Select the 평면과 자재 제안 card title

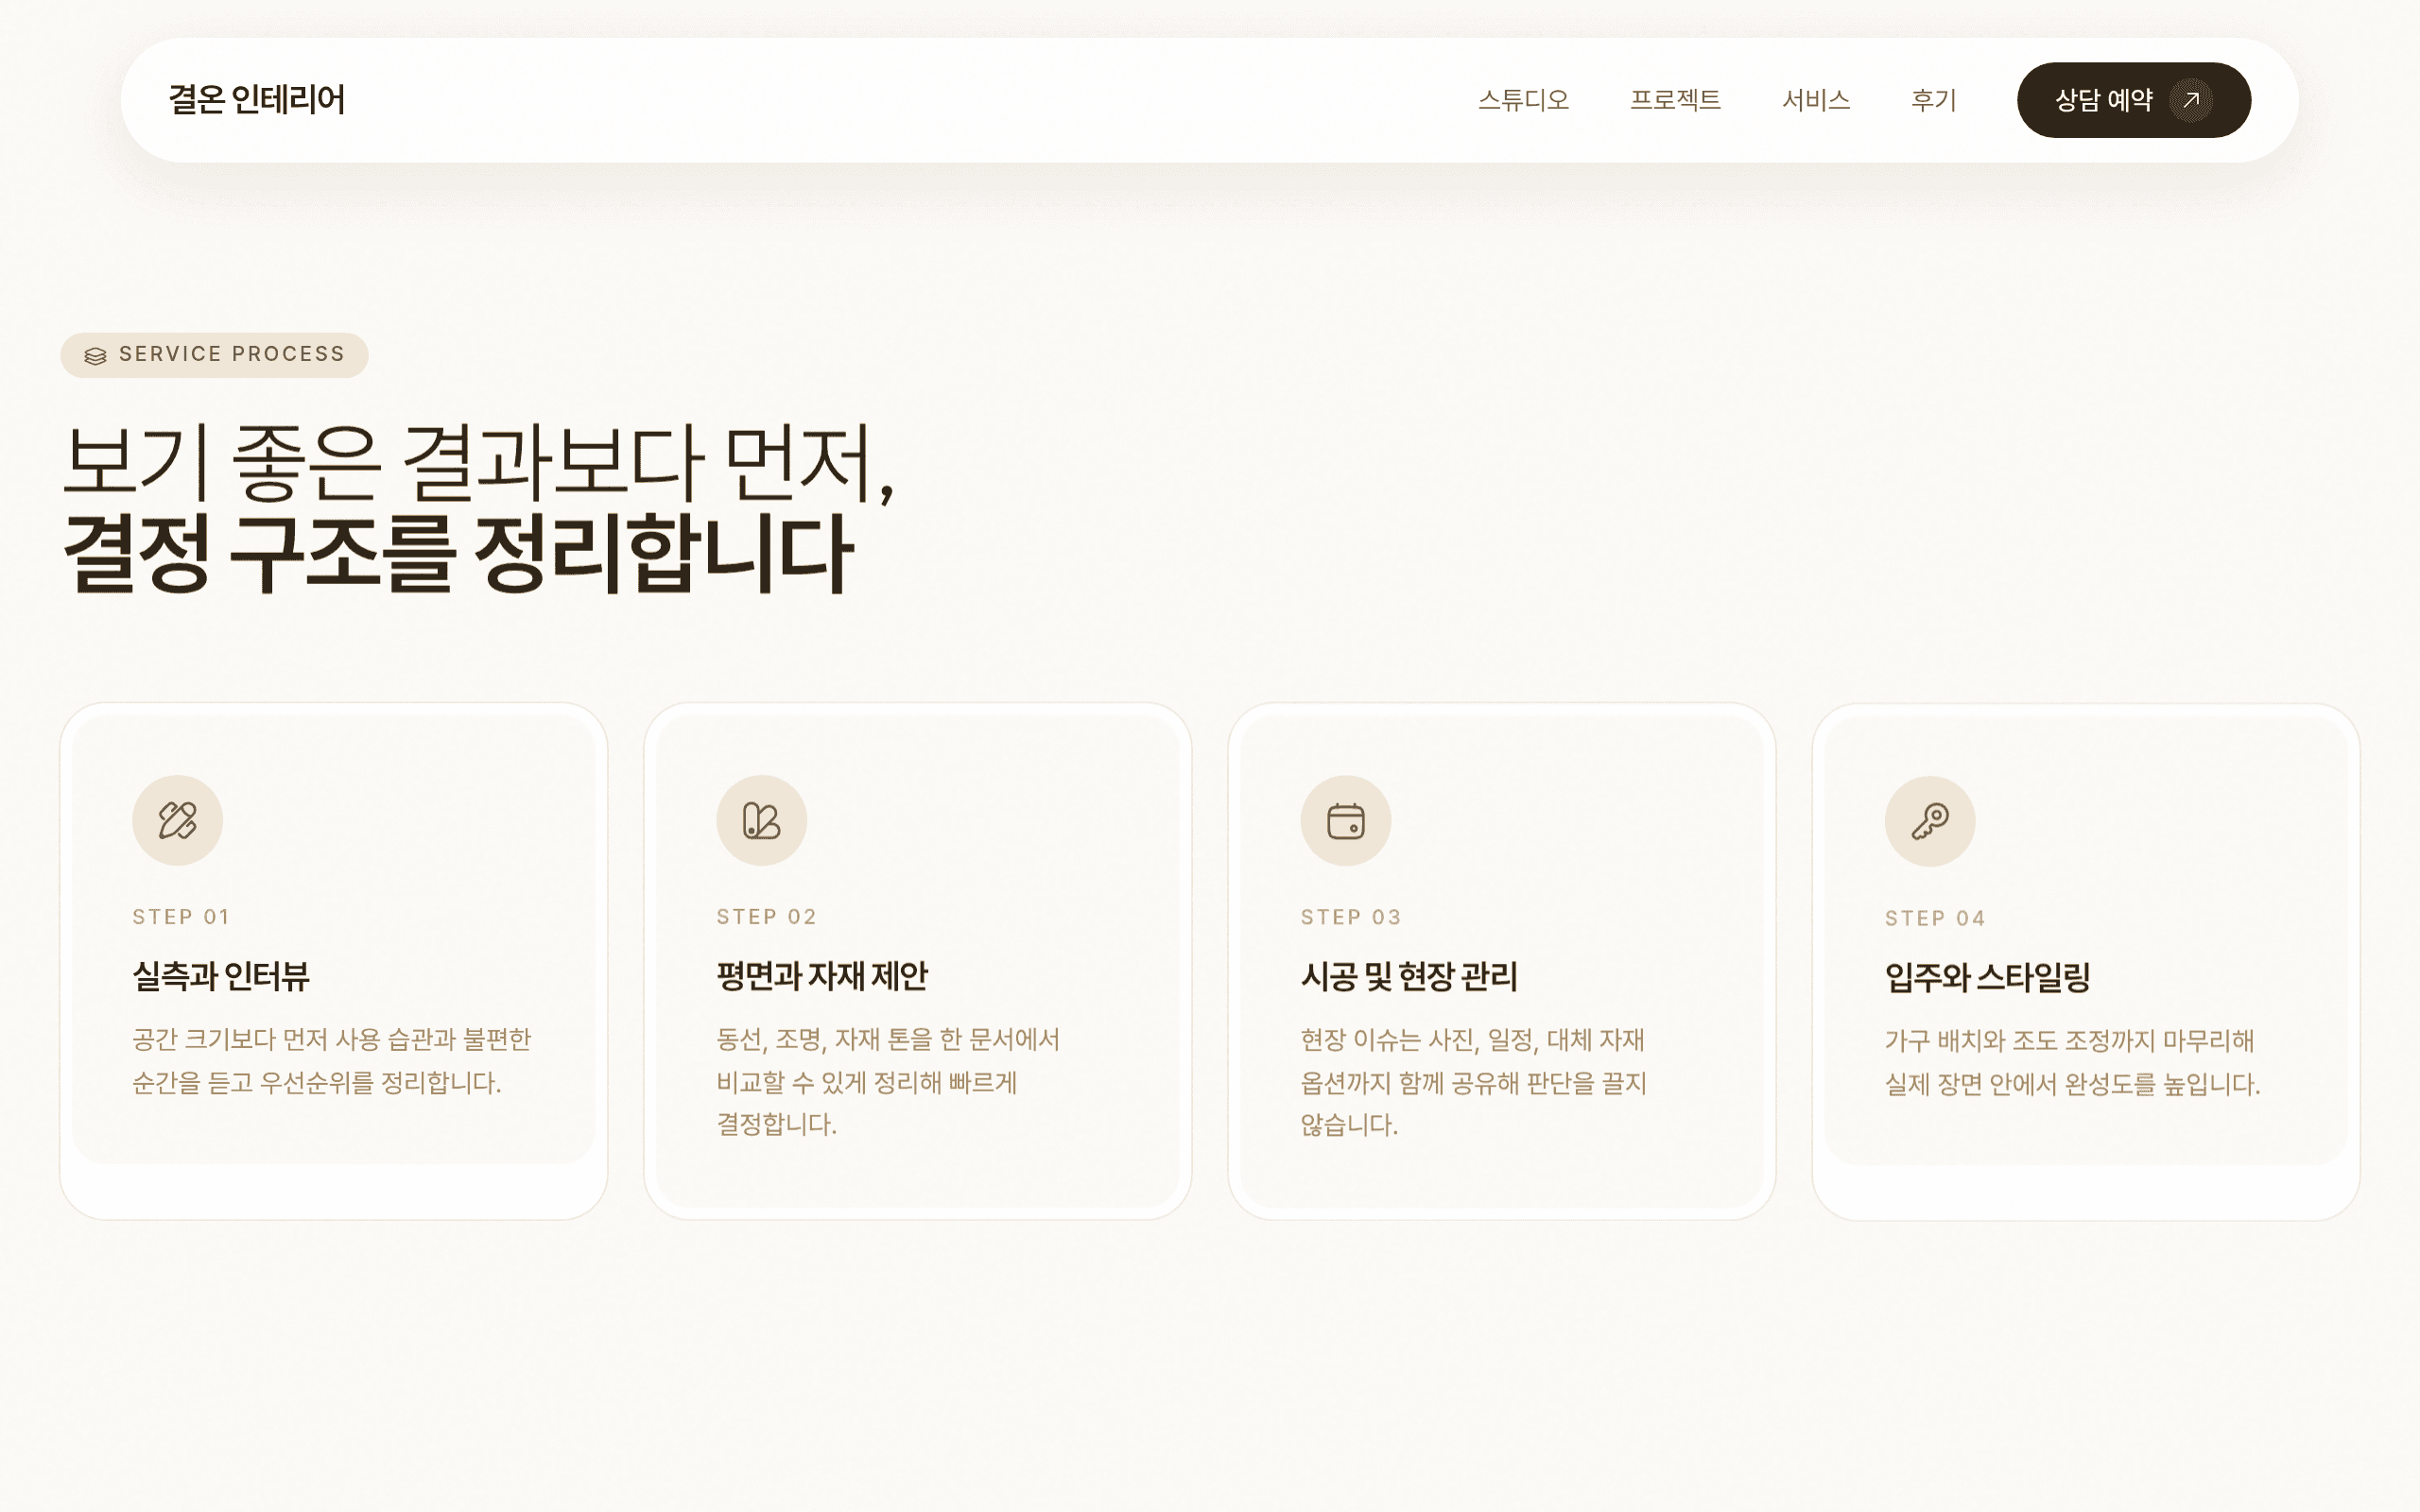822,977
